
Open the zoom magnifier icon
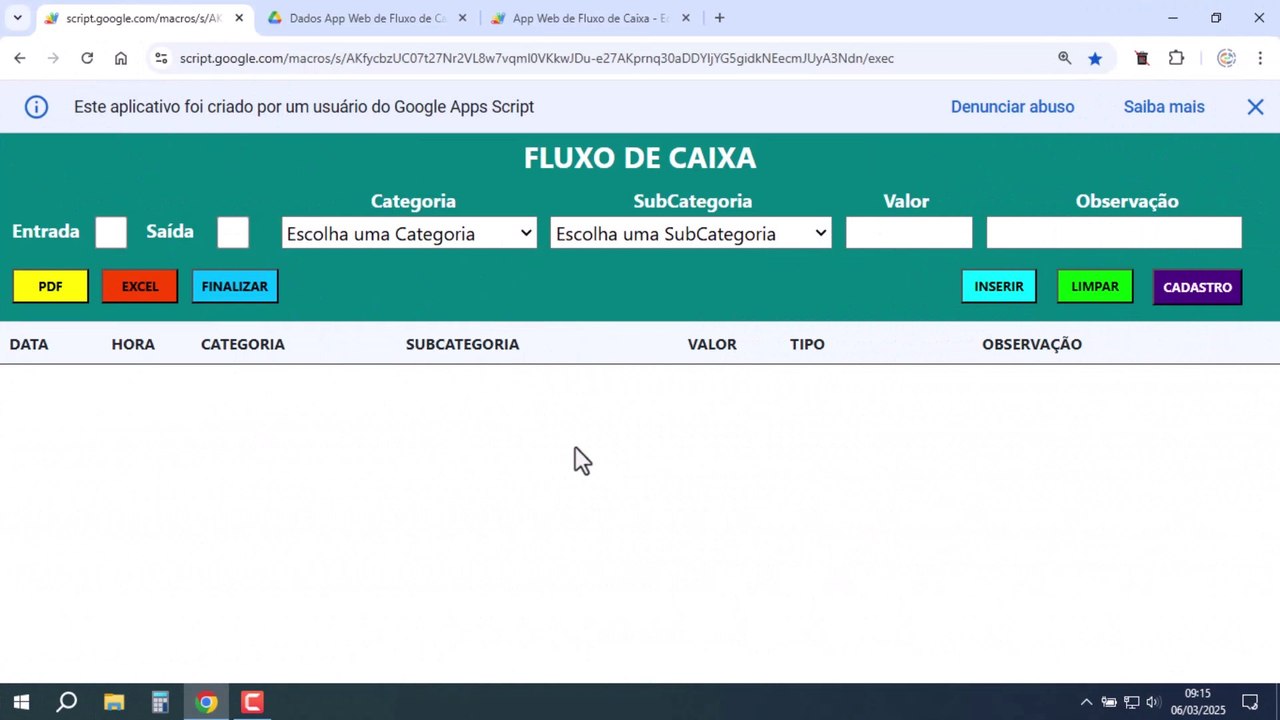point(1064,58)
